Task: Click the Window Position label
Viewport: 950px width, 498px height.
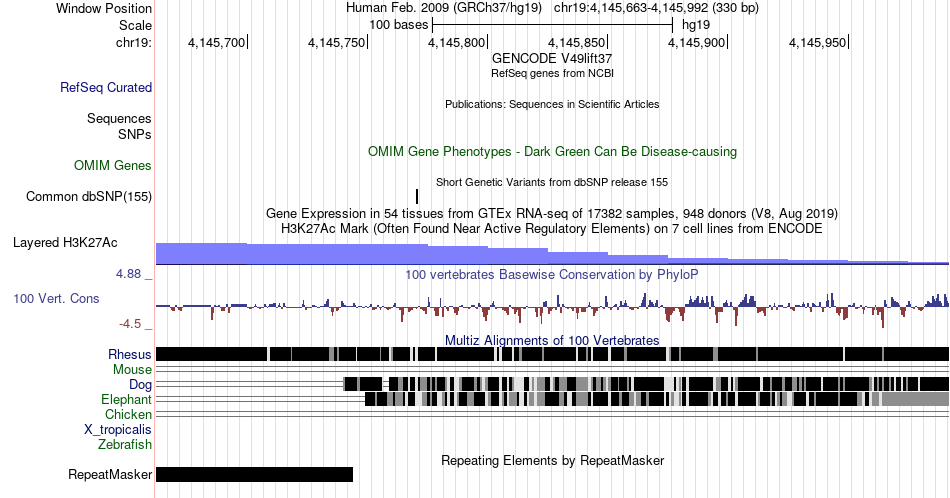Action: 104,8
